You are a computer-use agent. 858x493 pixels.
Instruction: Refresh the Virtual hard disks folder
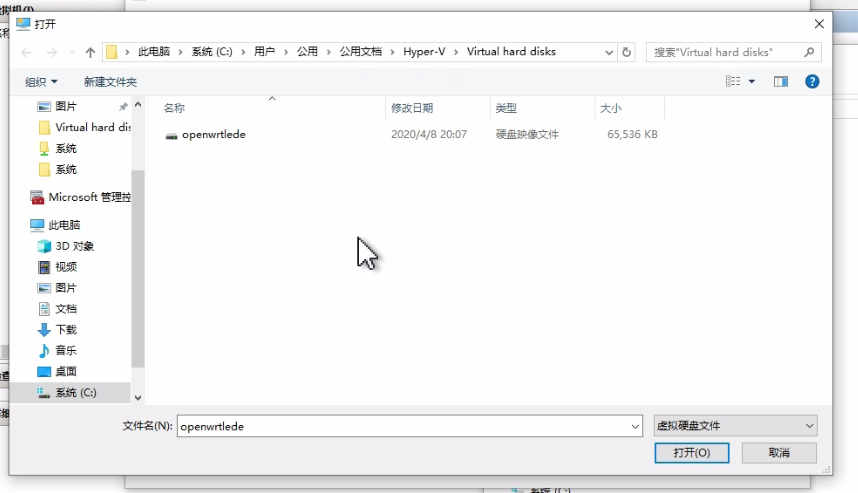pos(627,52)
